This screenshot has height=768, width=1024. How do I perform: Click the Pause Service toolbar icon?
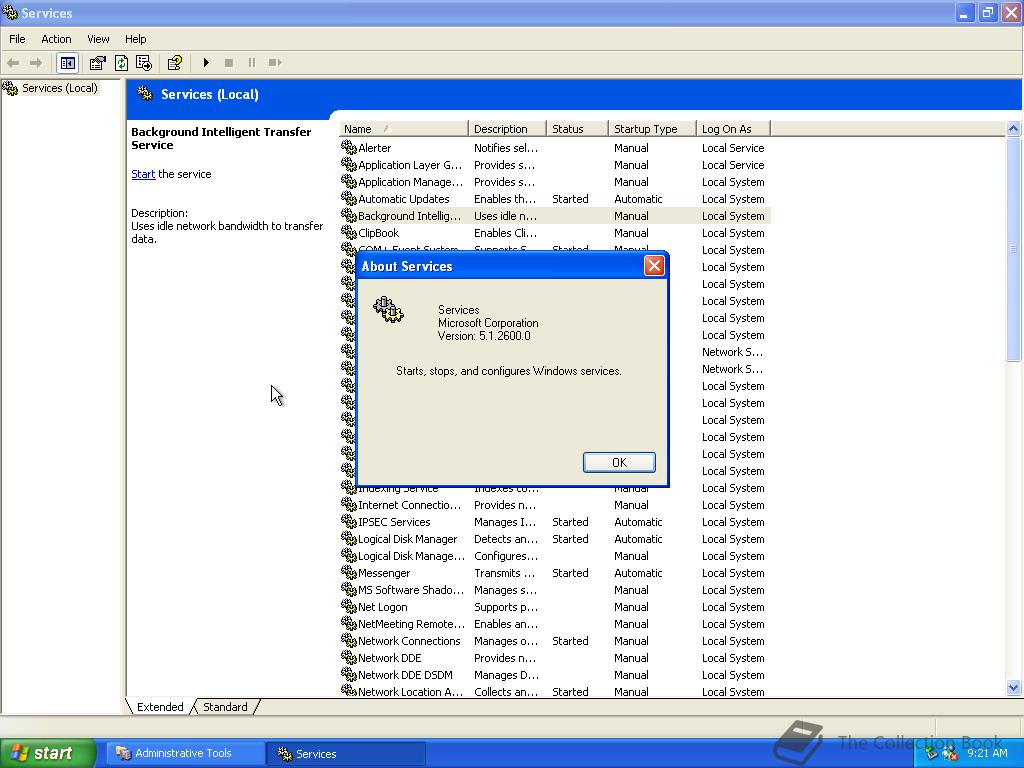point(251,63)
